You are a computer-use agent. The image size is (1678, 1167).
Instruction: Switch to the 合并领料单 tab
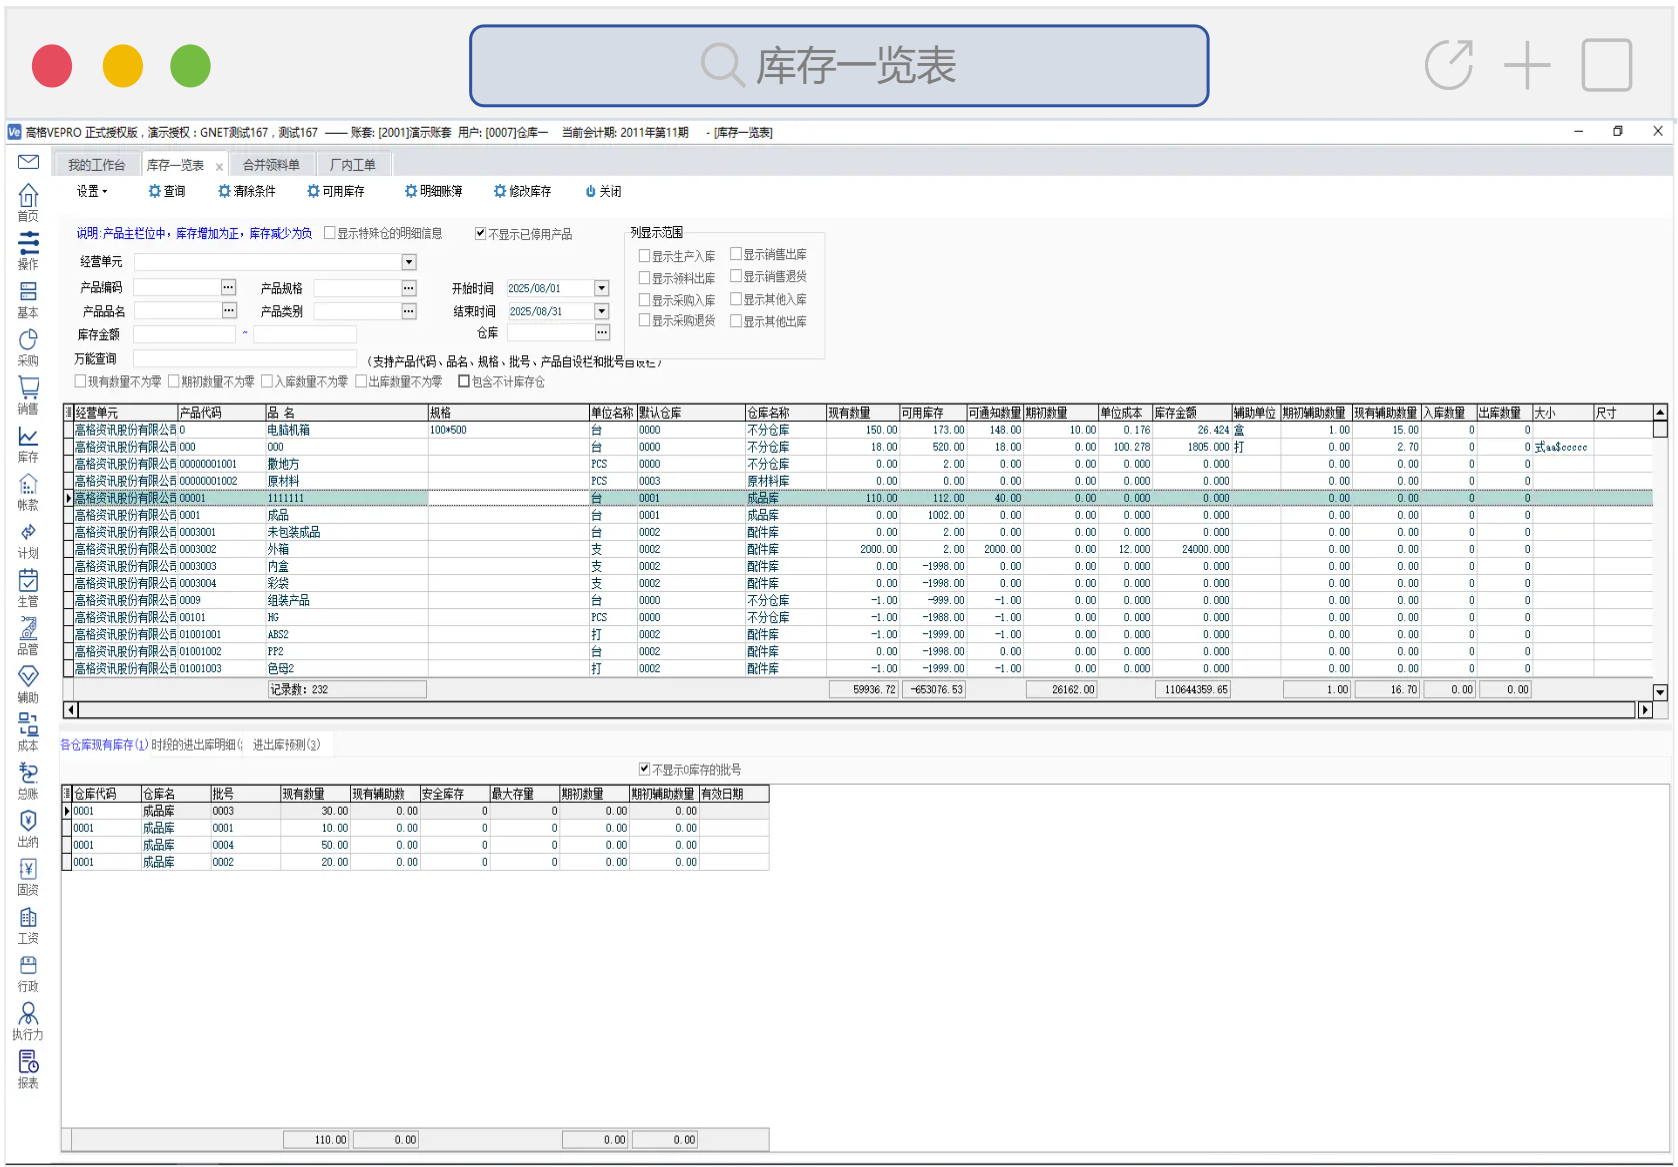(x=271, y=165)
